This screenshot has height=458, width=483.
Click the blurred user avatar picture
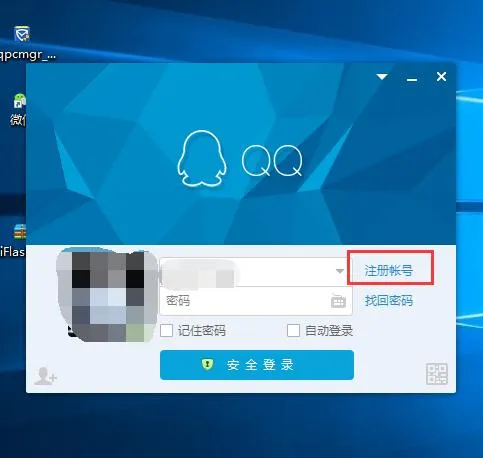tap(107, 295)
